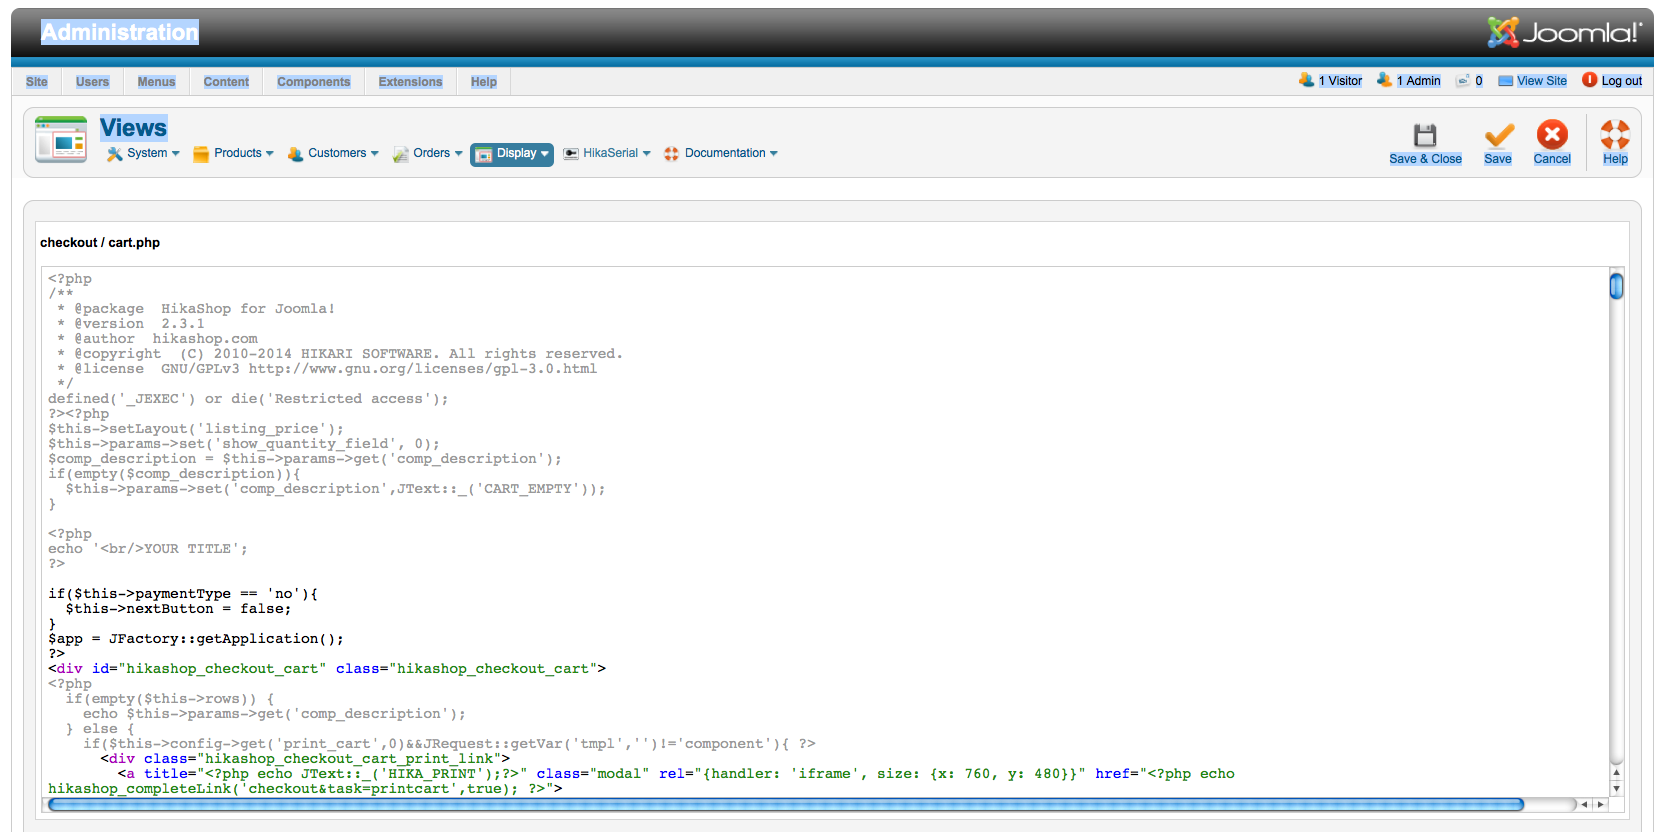Open the Content menu
Image resolution: width=1662 pixels, height=832 pixels.
coord(226,82)
